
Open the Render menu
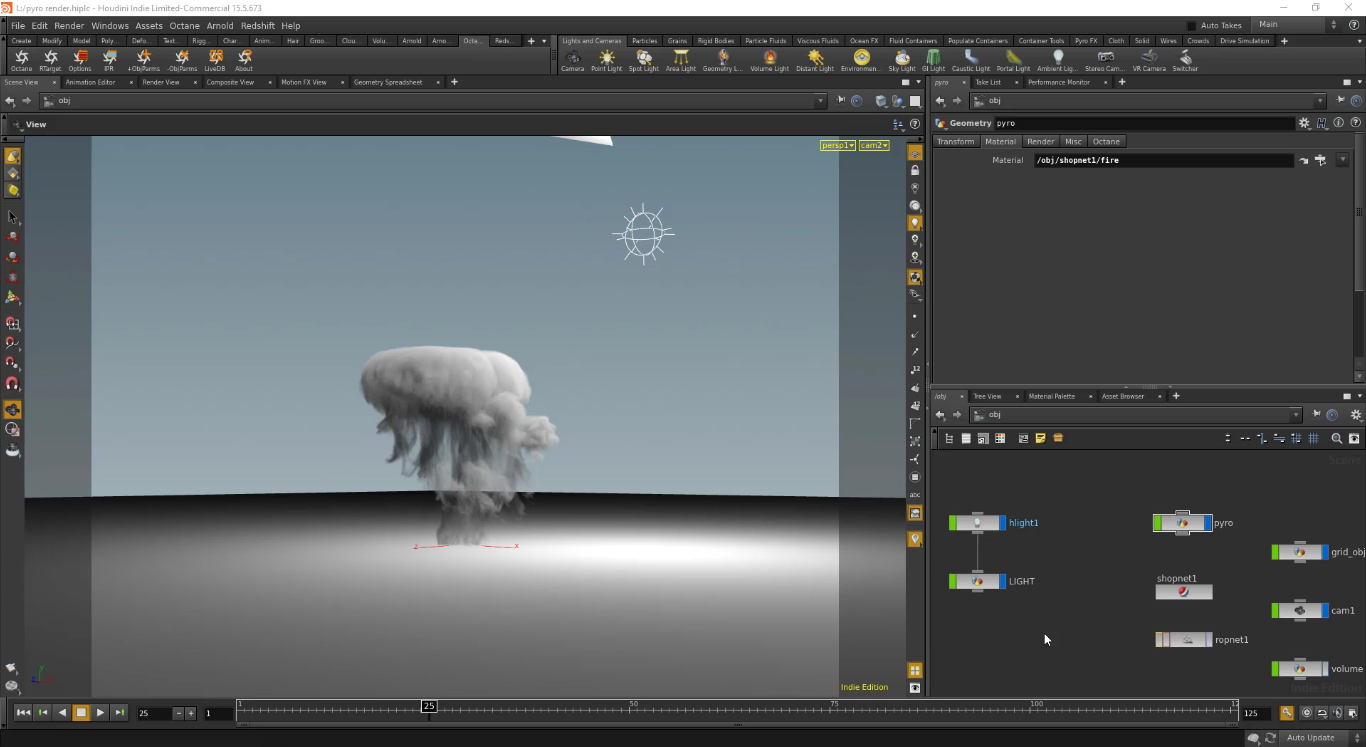click(69, 25)
